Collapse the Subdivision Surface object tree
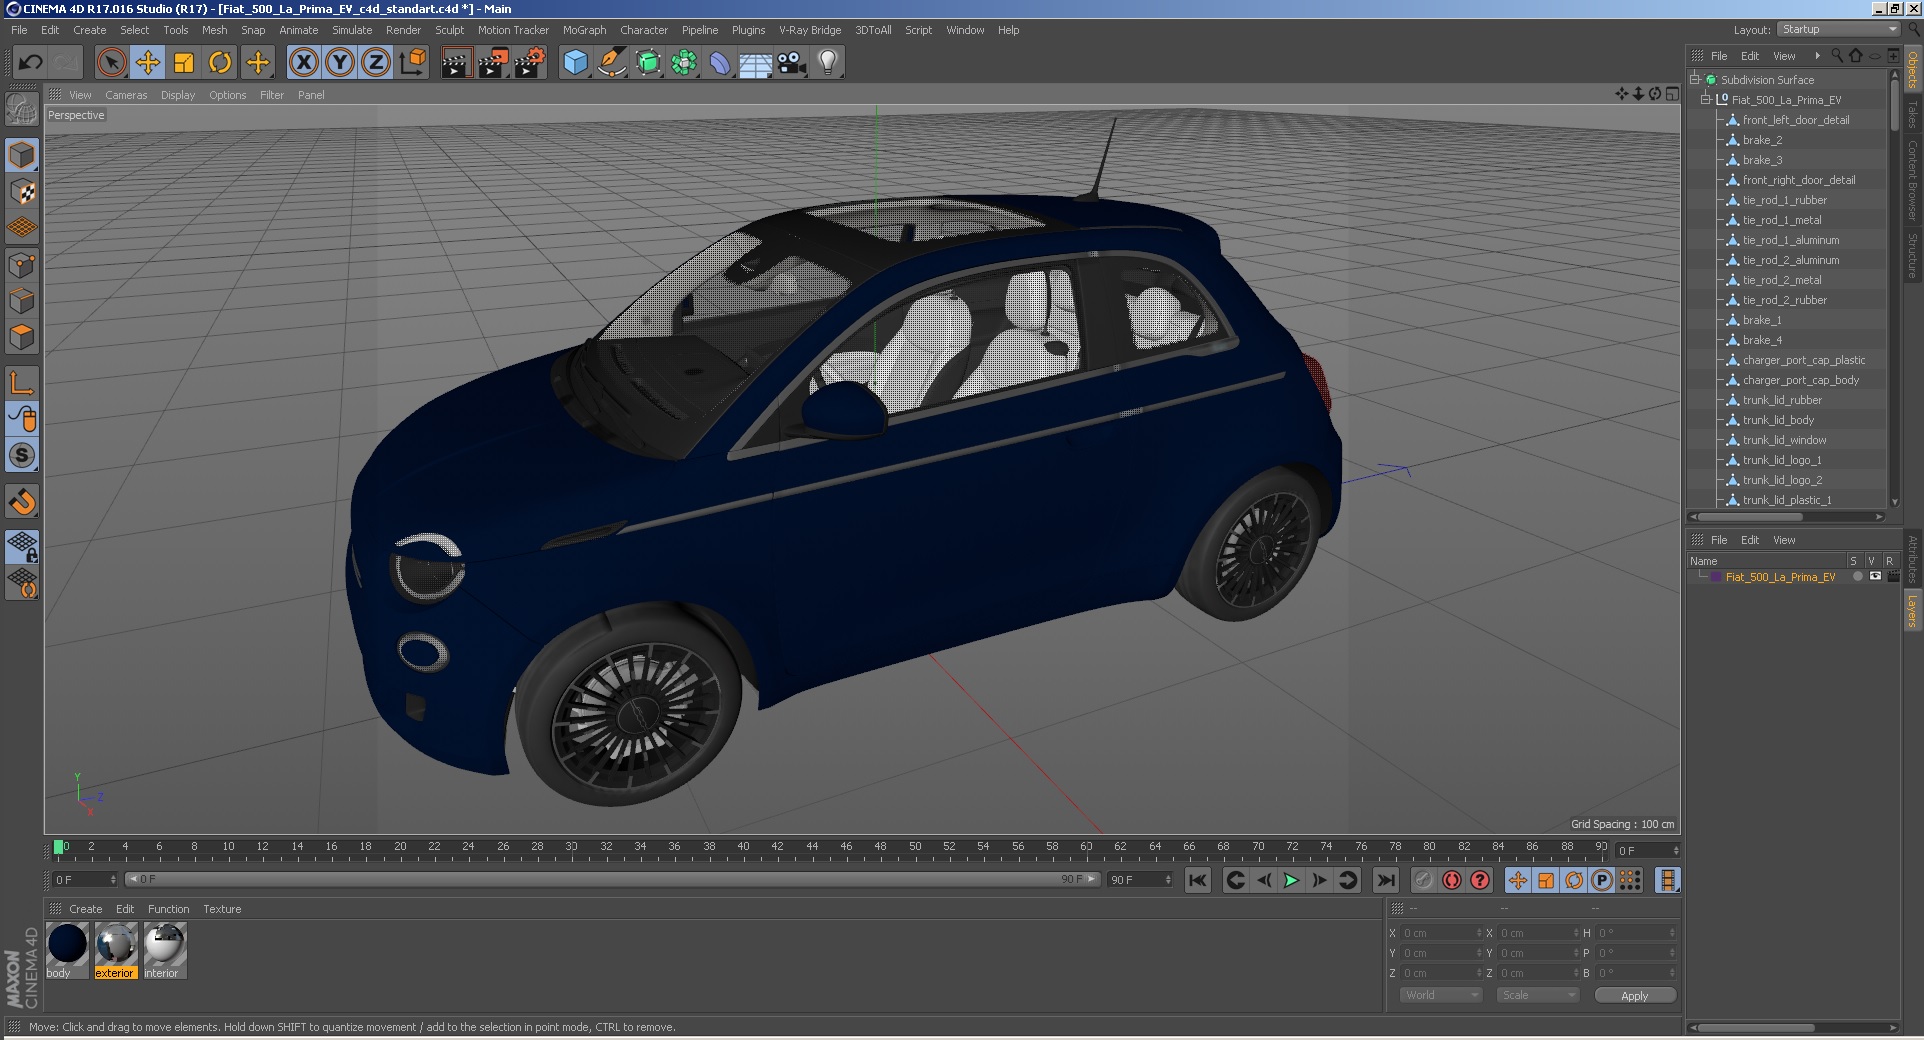The height and width of the screenshot is (1040, 1924). coord(1695,80)
